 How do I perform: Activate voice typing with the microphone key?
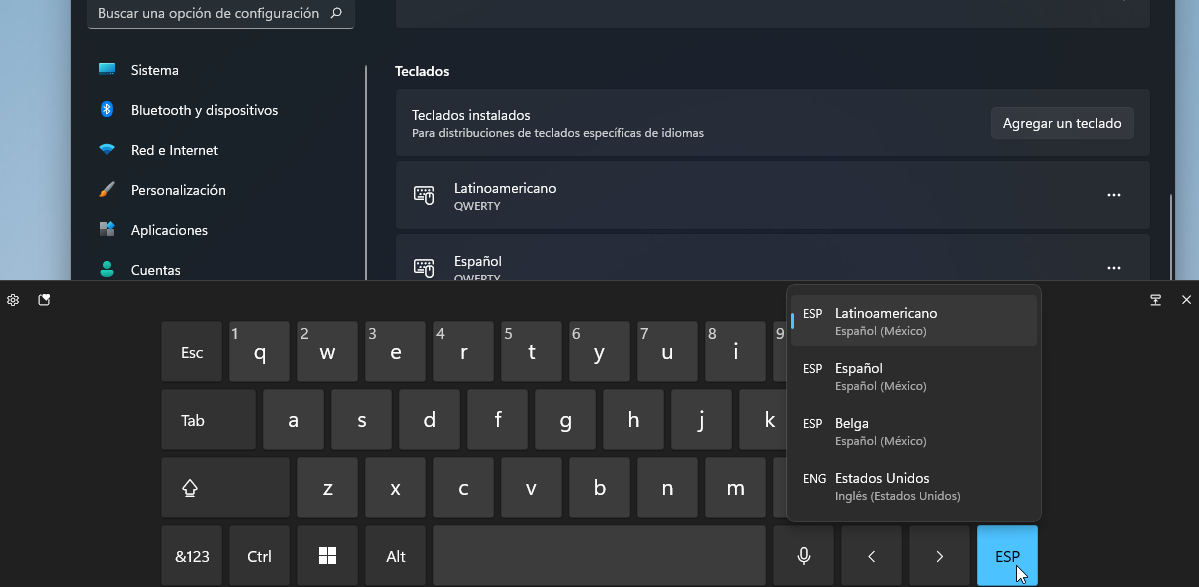coord(803,555)
